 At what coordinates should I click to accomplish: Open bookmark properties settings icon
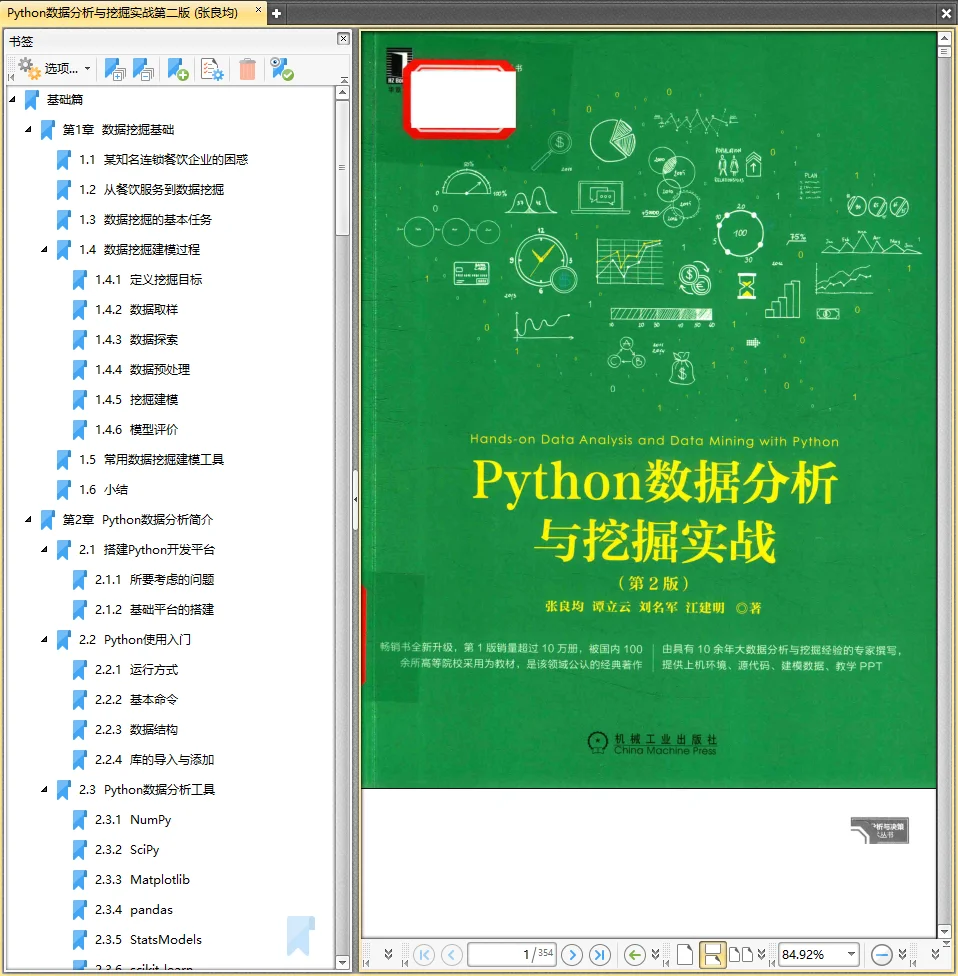[212, 69]
